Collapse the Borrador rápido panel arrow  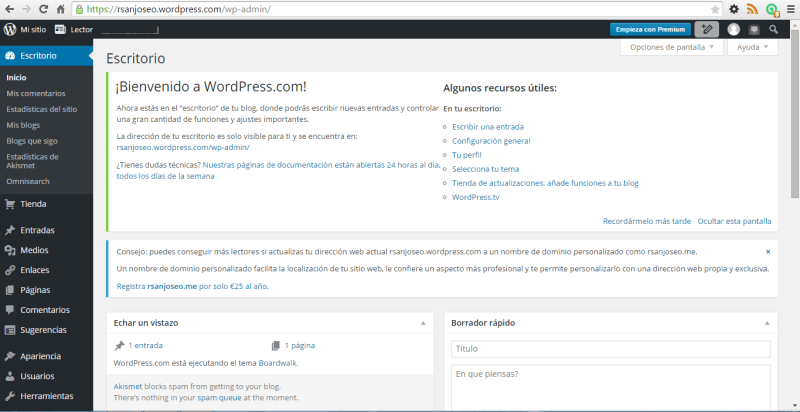[x=767, y=323]
